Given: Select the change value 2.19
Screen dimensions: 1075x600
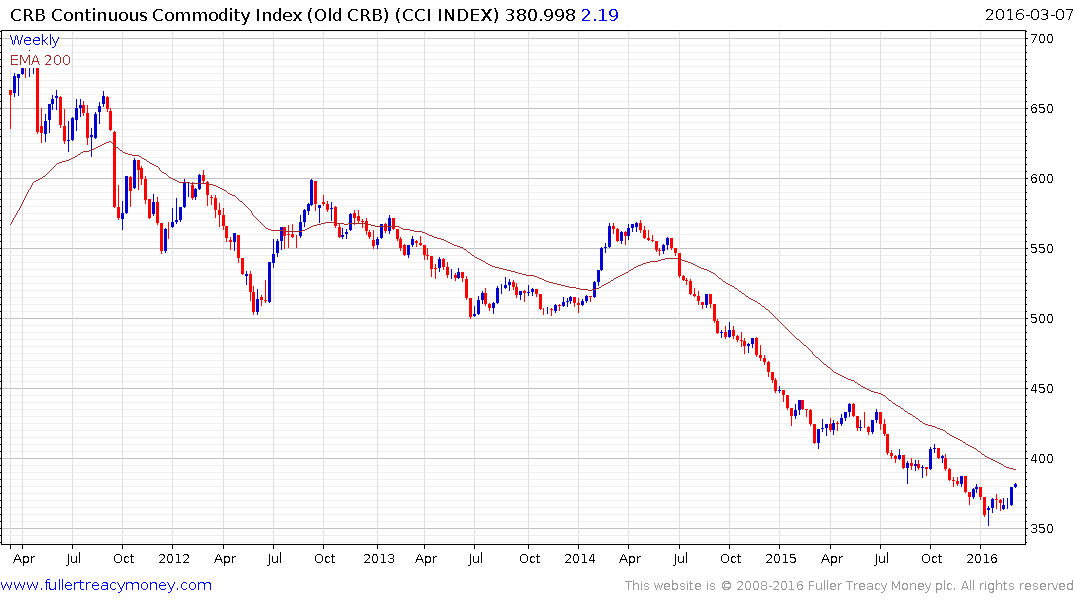Looking at the screenshot, I should point(599,15).
